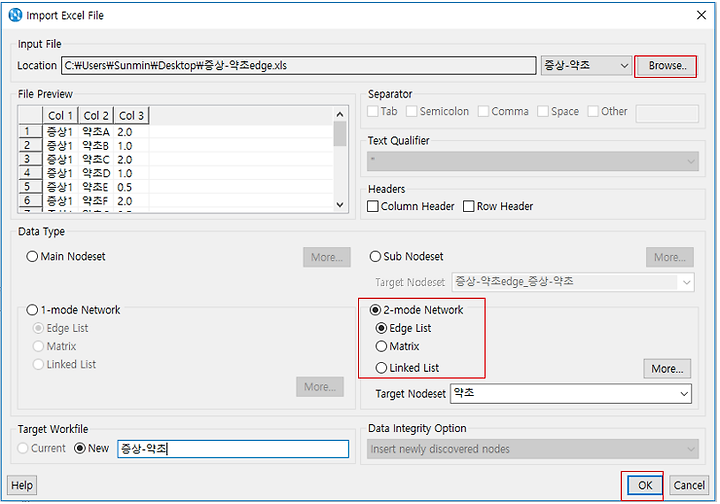Screen dimensions: 720x504
Task: Click the Help button
Action: (x=22, y=486)
